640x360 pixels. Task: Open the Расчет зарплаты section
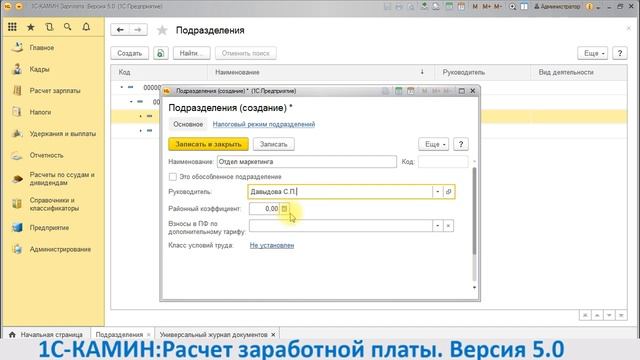pos(55,91)
